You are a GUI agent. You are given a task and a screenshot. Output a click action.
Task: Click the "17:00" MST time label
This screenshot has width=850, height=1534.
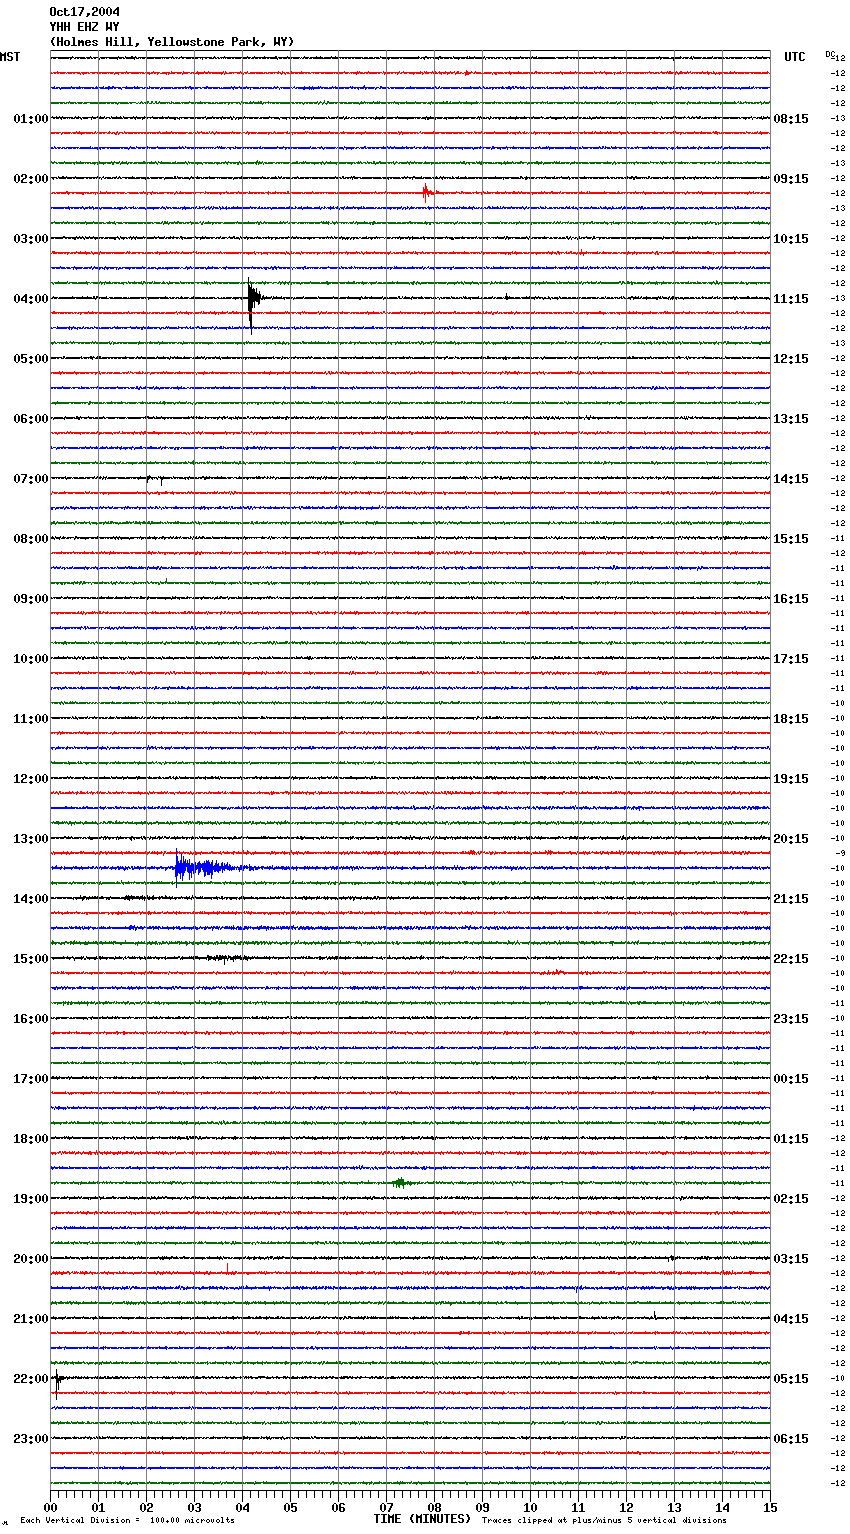[x=31, y=1079]
